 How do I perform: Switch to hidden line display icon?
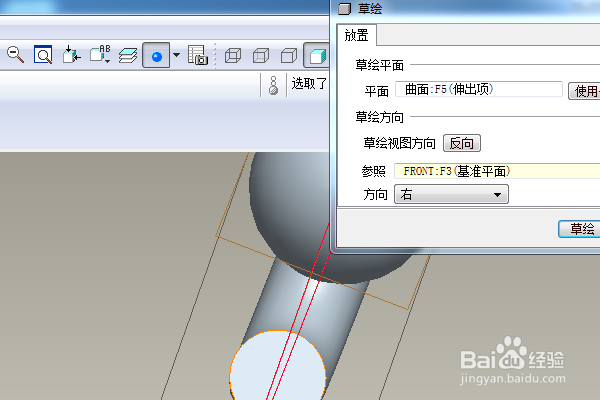261,56
